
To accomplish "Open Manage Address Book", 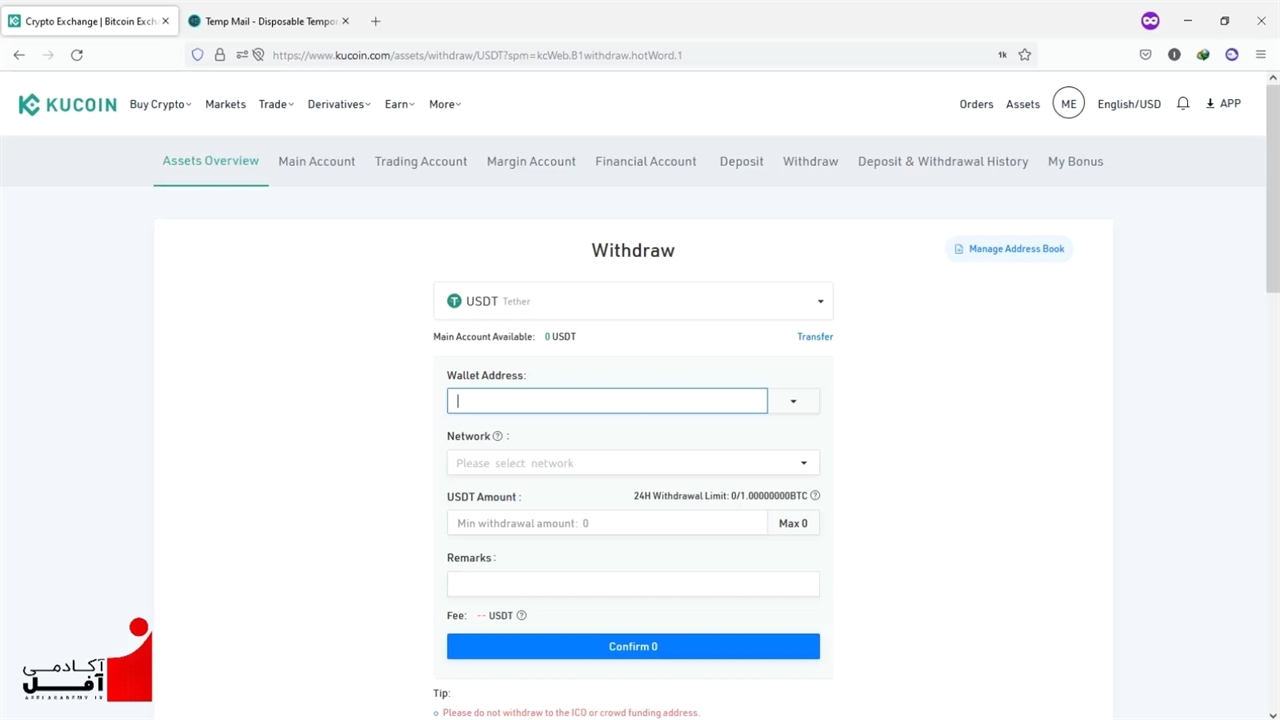I will (x=1009, y=249).
